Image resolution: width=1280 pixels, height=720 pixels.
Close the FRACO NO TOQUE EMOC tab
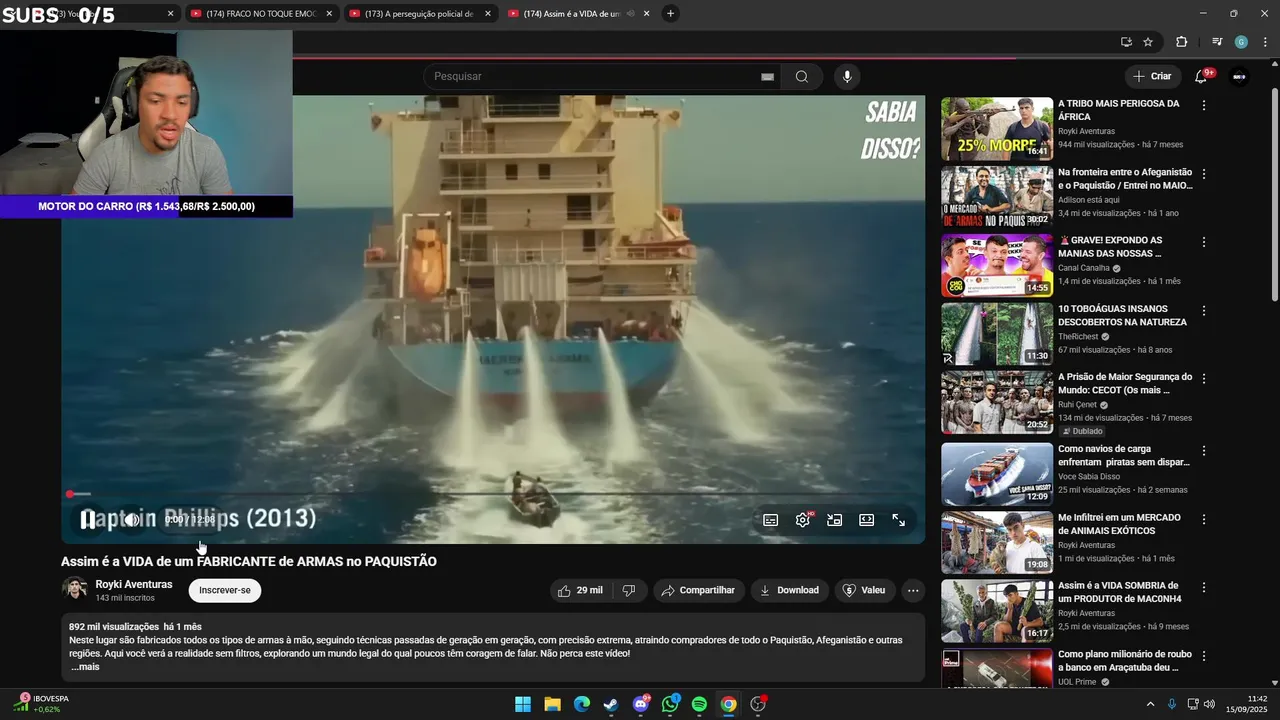(x=329, y=14)
